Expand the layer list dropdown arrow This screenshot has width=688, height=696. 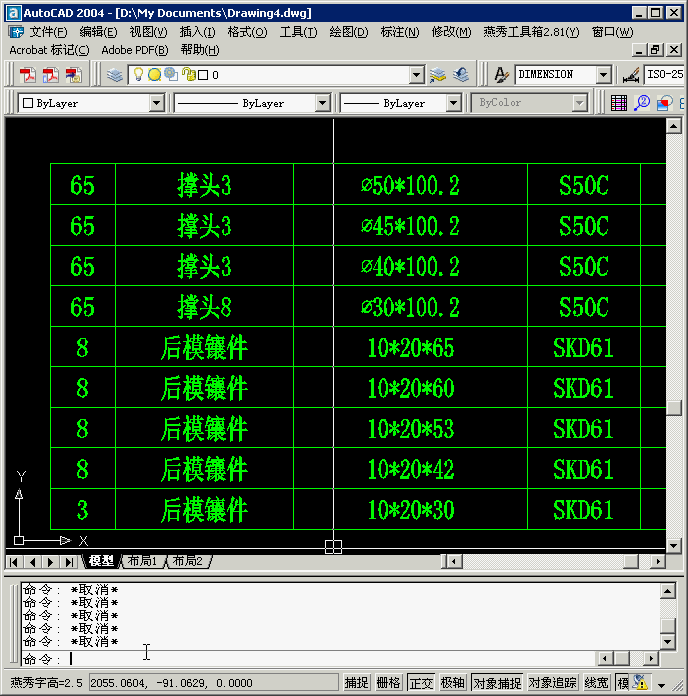pyautogui.click(x=416, y=75)
